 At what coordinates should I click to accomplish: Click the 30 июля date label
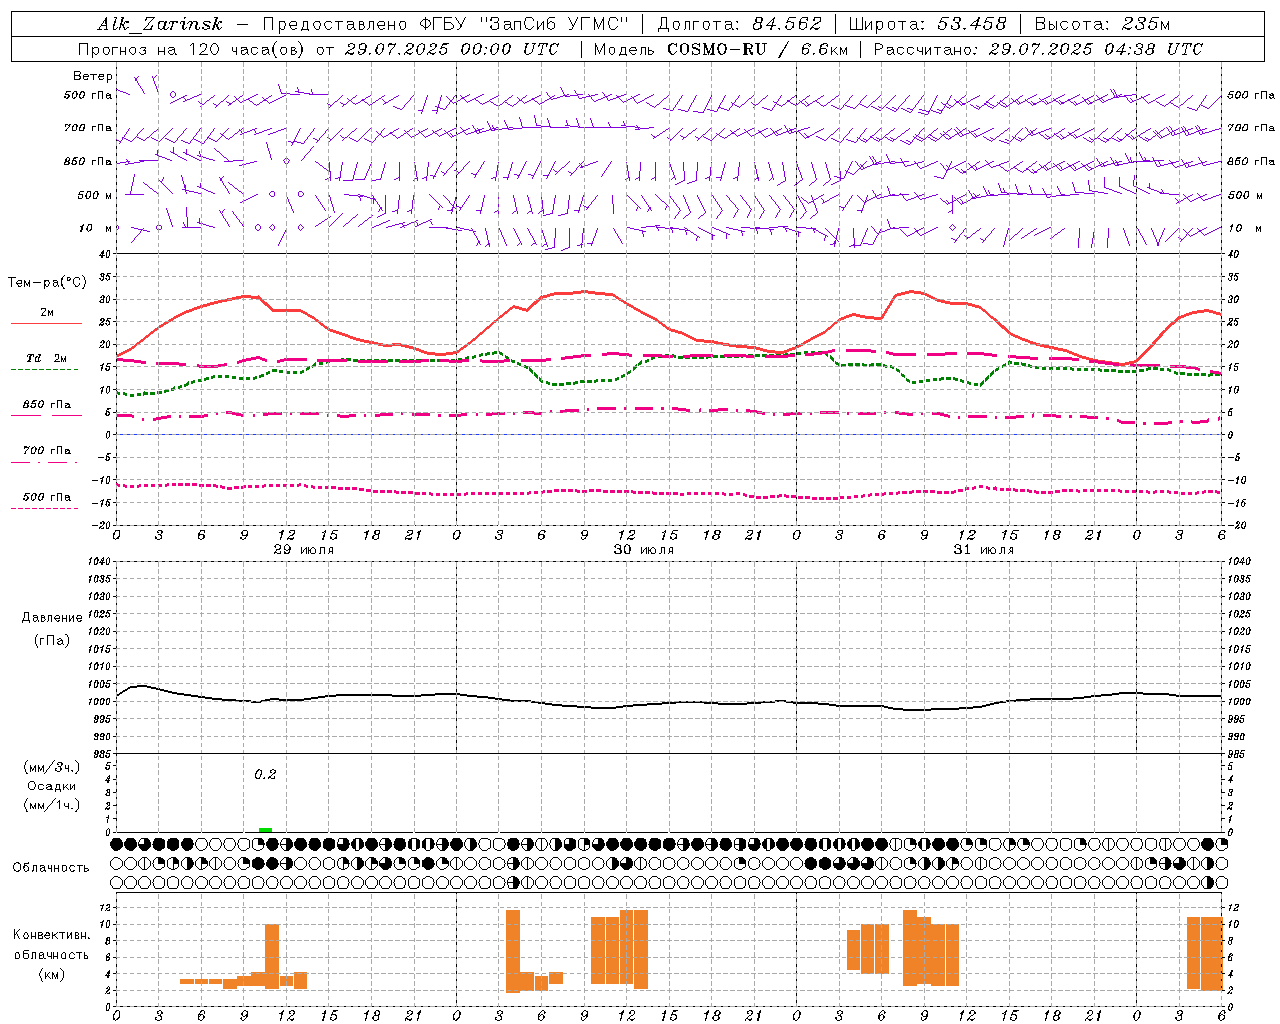coord(644,550)
